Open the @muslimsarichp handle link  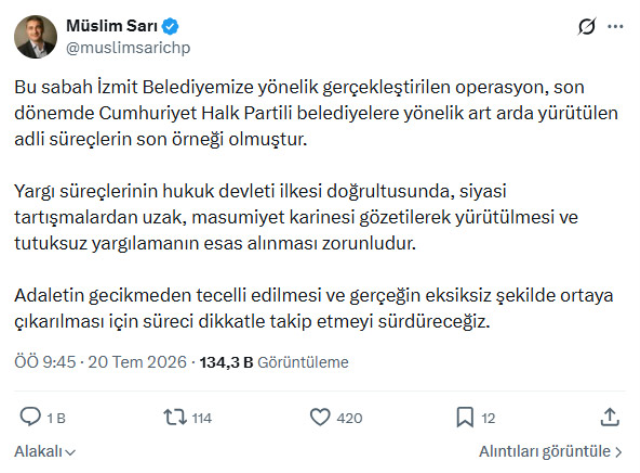(128, 48)
